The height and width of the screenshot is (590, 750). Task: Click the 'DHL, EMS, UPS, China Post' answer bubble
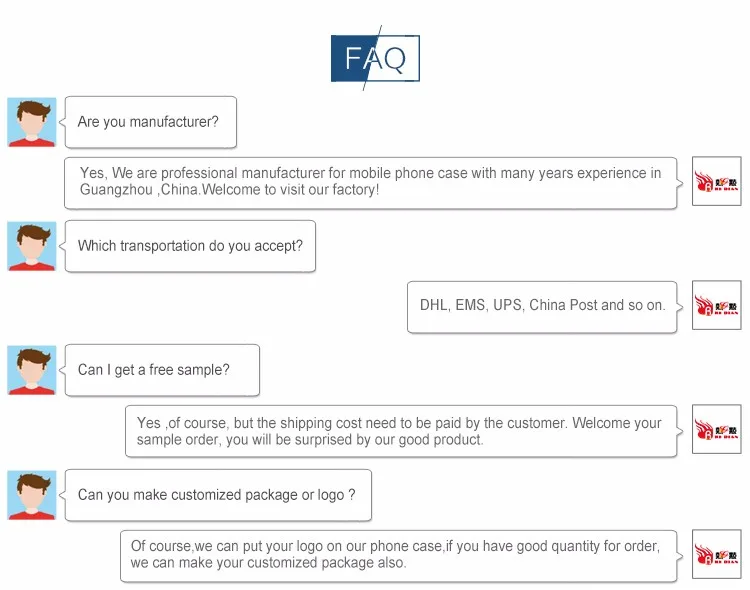pos(542,305)
